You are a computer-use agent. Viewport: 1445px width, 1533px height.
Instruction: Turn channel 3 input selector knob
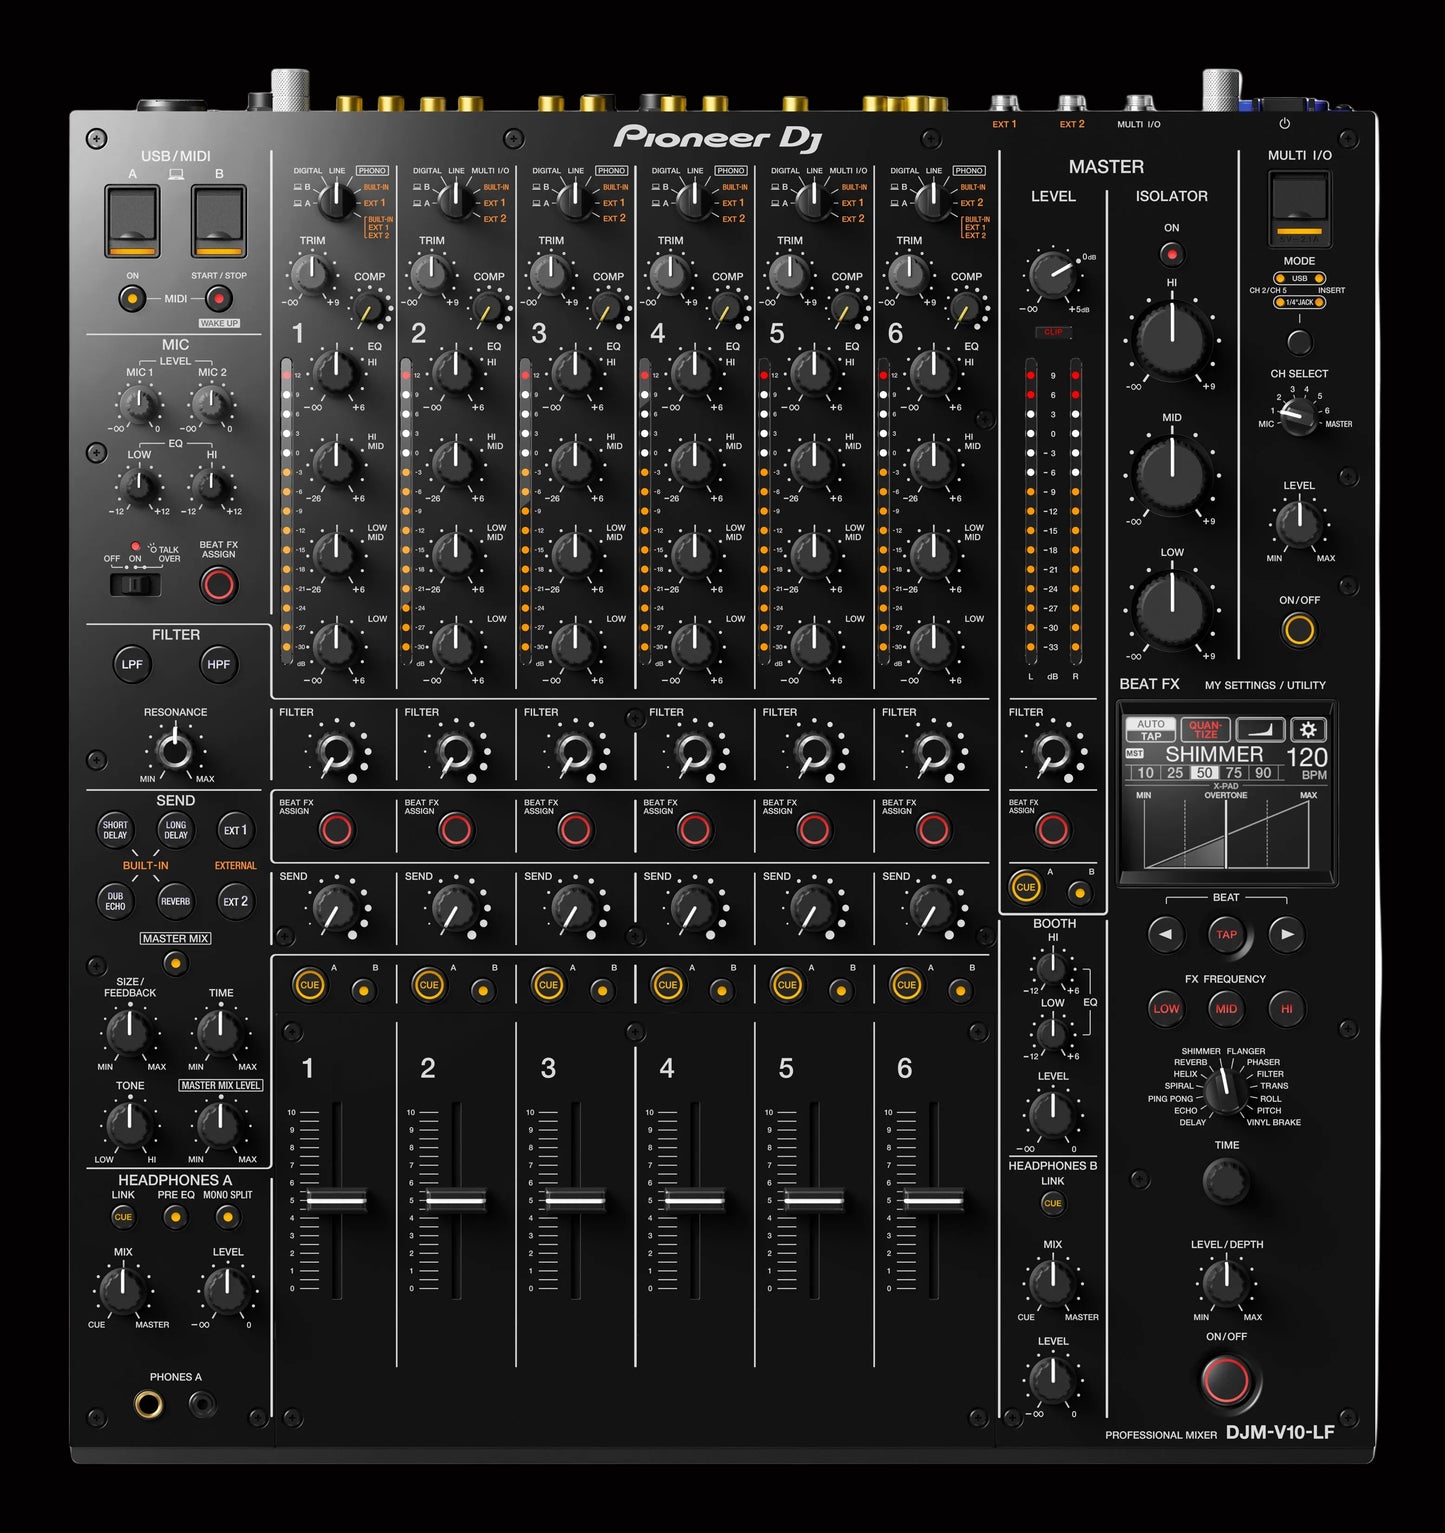(x=575, y=200)
